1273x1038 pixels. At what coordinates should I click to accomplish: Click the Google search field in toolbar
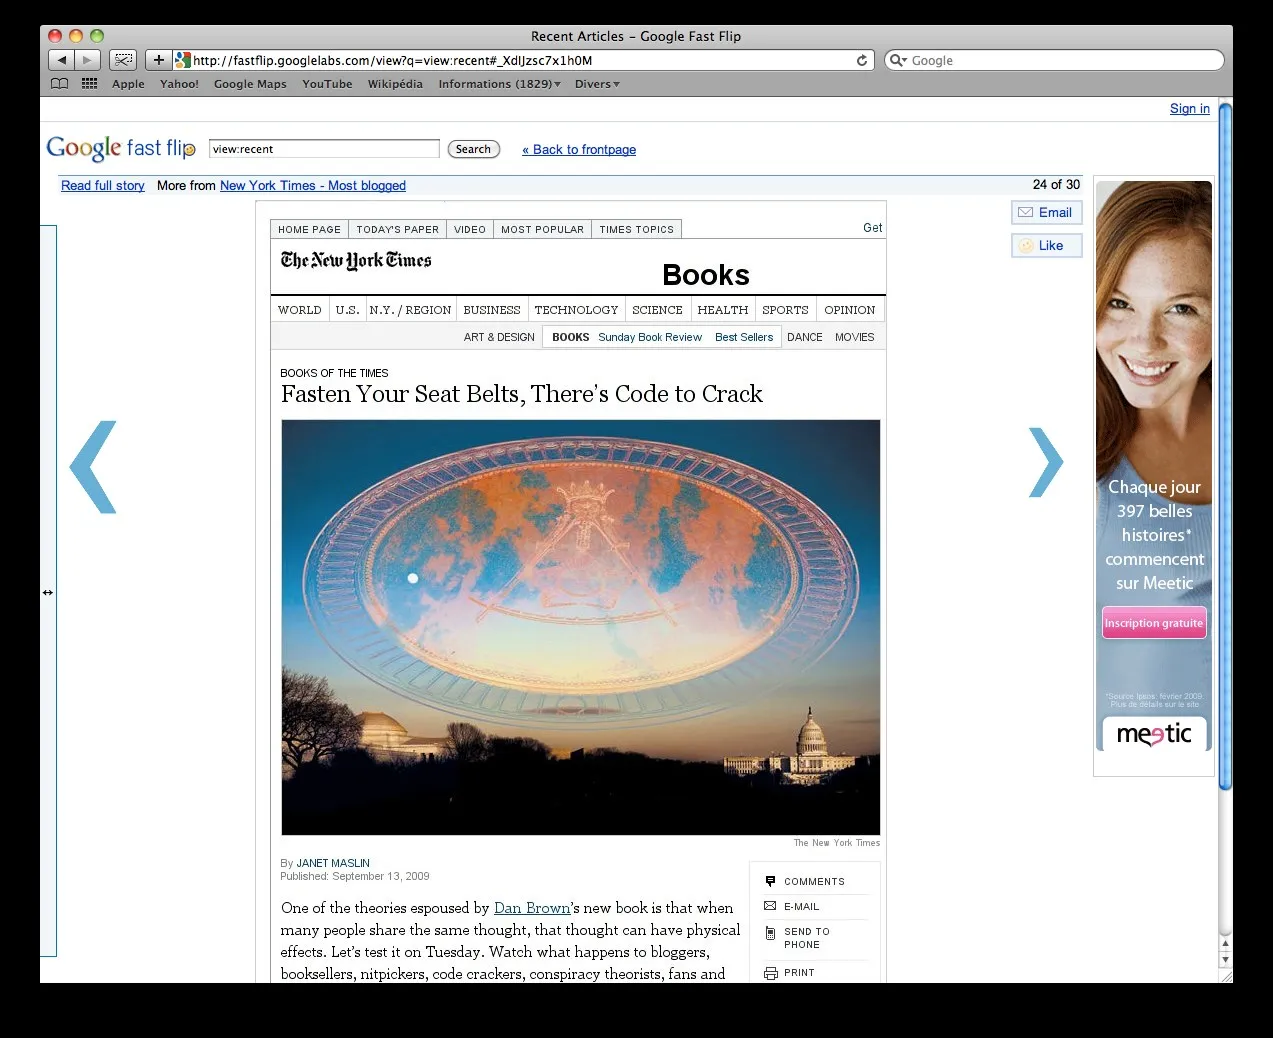1054,60
